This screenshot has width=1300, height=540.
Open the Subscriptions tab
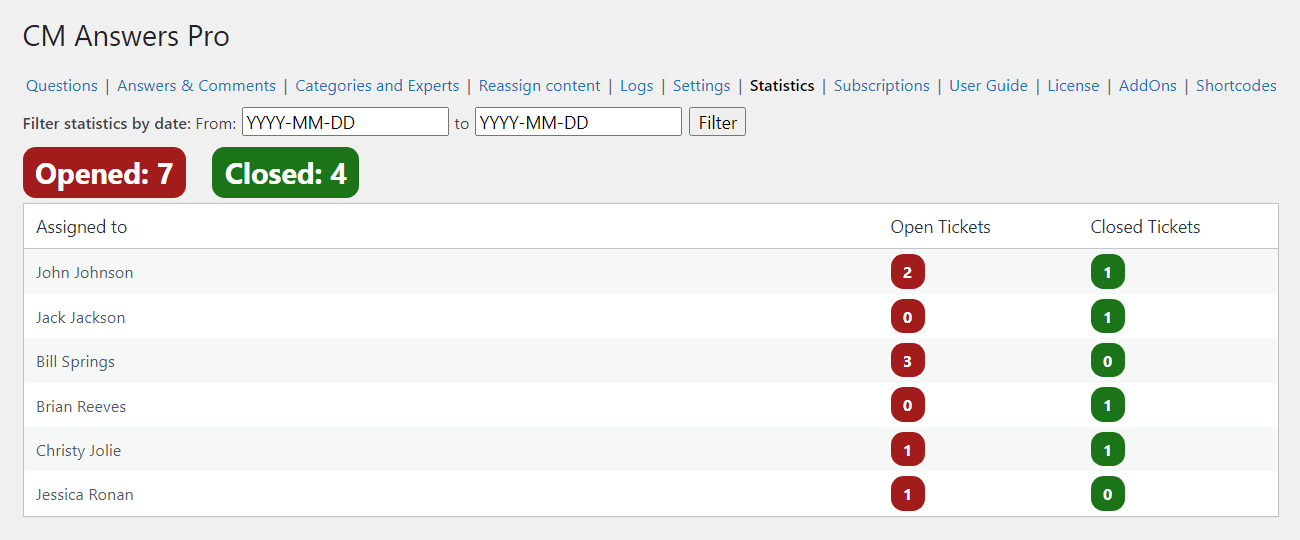(882, 86)
